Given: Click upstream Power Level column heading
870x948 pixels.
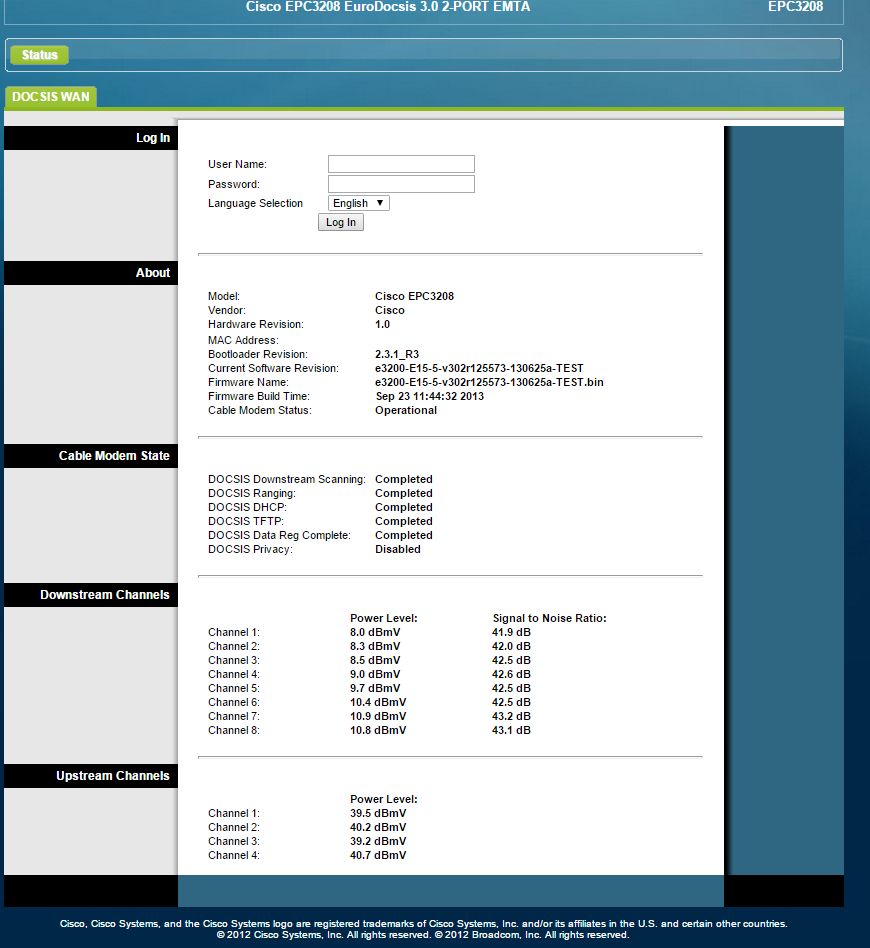Looking at the screenshot, I should 383,799.
